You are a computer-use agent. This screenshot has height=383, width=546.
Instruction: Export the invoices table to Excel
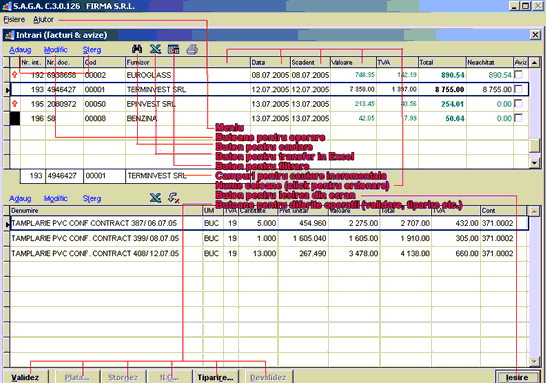coord(156,49)
